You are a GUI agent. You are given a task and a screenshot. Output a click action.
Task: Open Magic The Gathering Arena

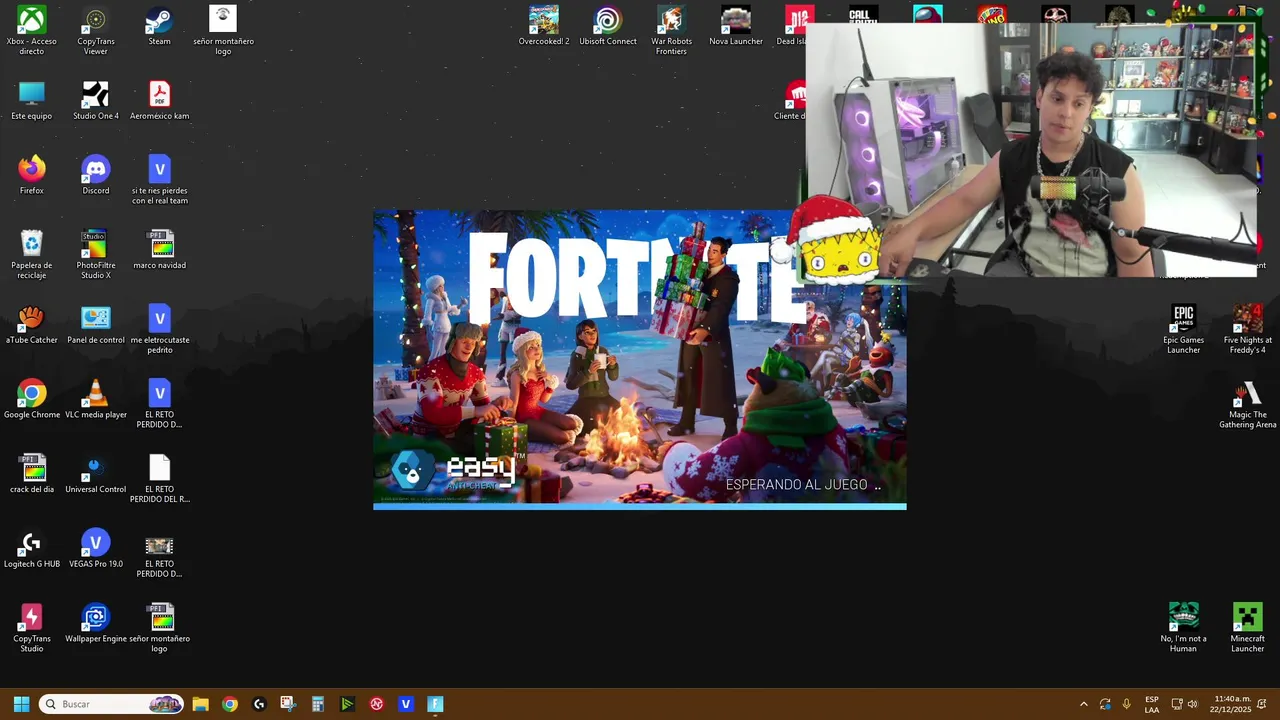pos(1247,404)
